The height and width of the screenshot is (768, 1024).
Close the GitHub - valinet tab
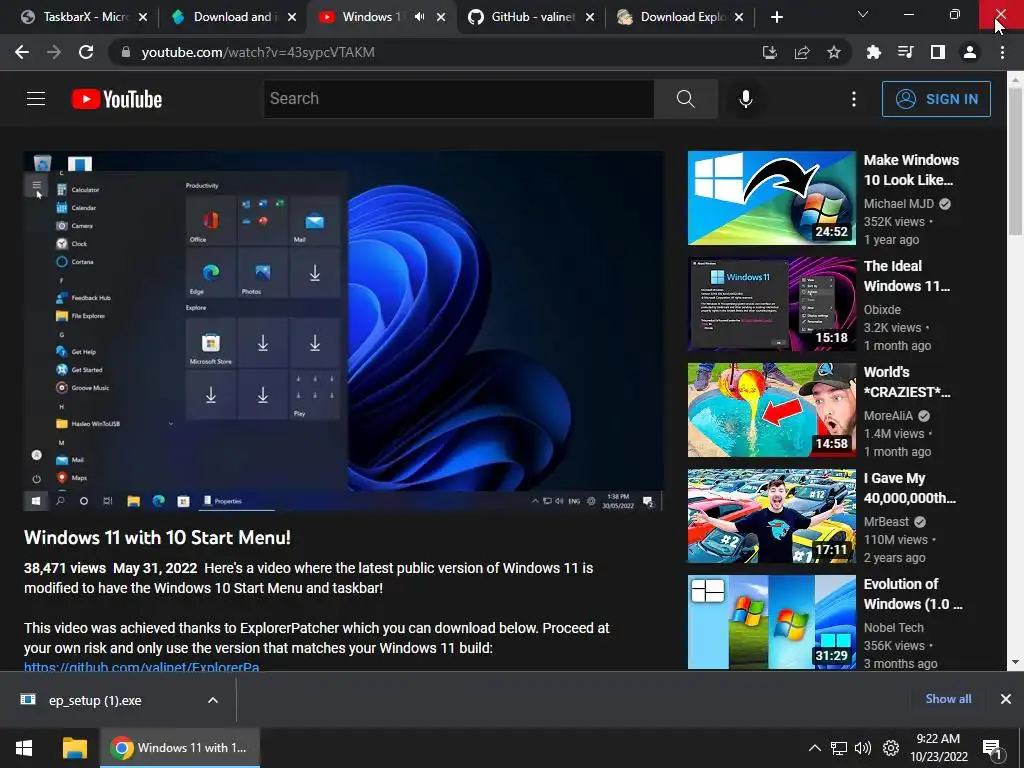590,17
